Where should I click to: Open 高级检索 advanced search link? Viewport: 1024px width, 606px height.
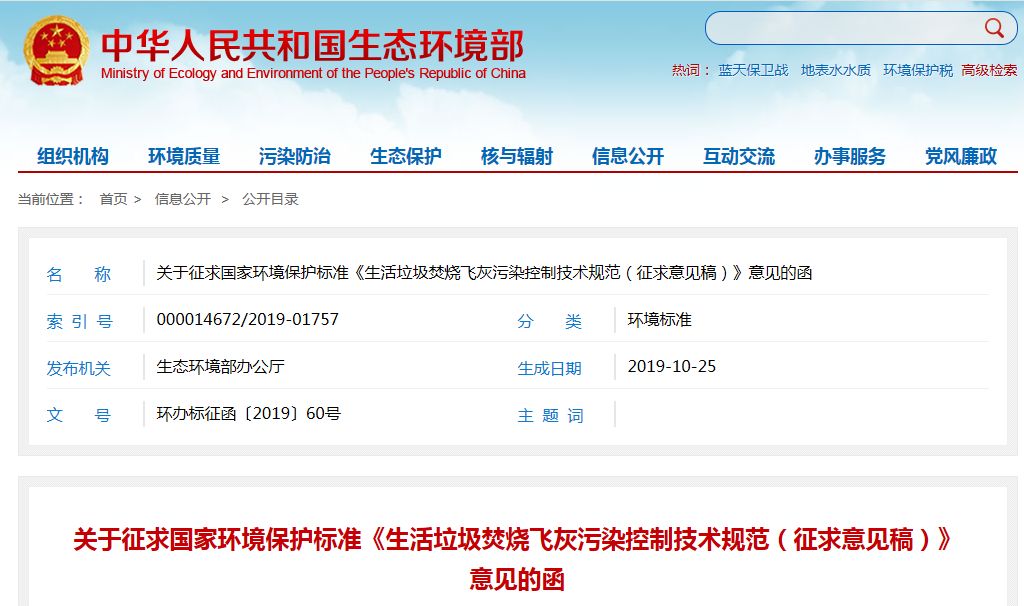coord(989,71)
